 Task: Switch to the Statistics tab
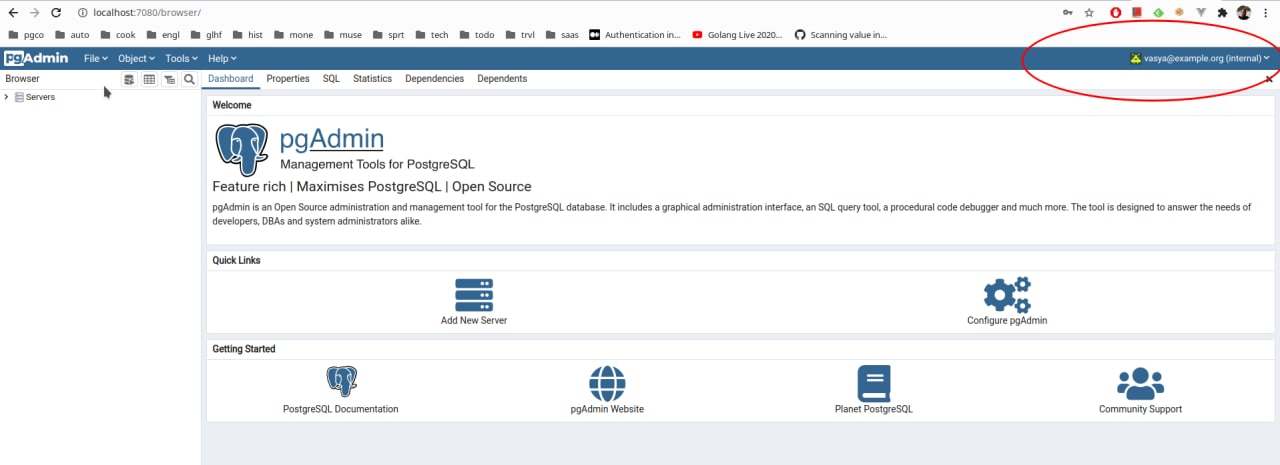coord(372,79)
